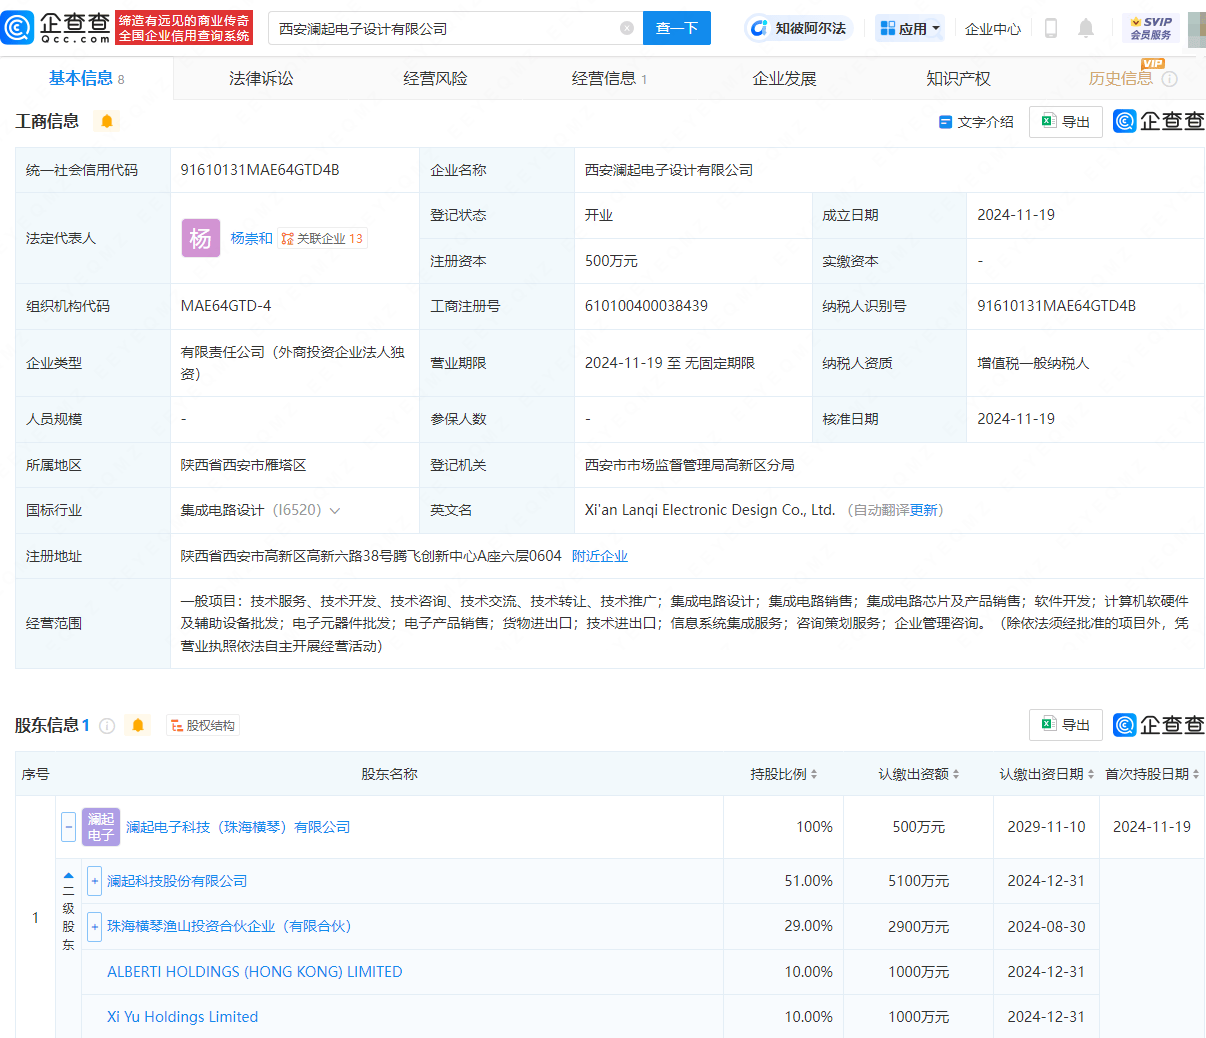Click the orange bell beside 工商信息
Image resolution: width=1206 pixels, height=1038 pixels.
pos(107,121)
